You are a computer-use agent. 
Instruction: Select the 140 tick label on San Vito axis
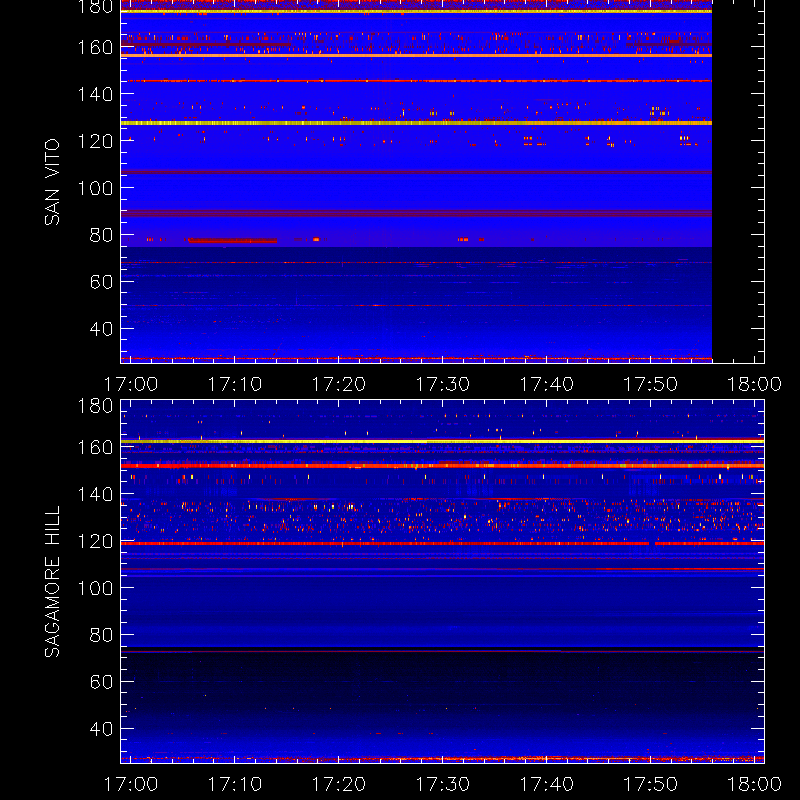pyautogui.click(x=95, y=94)
